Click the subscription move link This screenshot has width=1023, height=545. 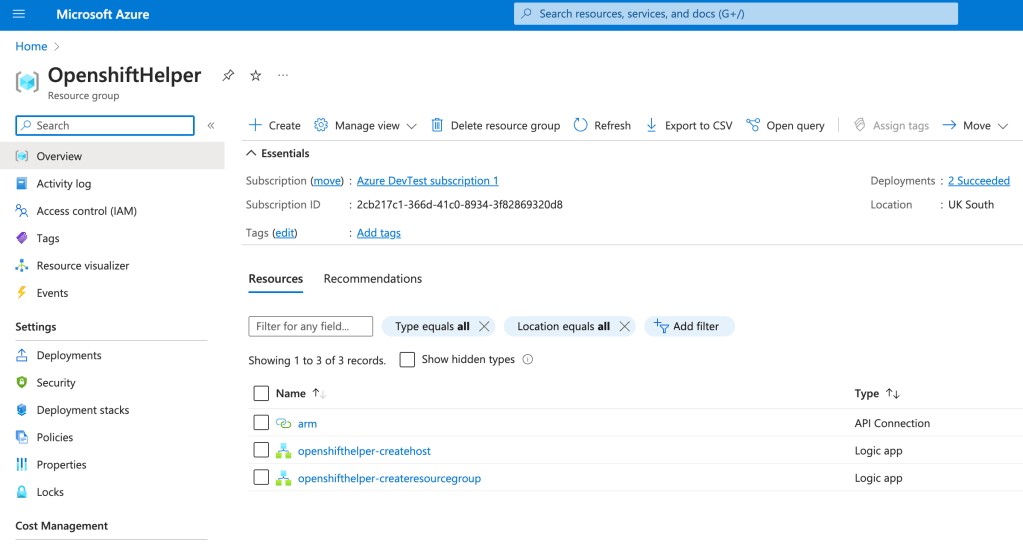click(x=327, y=181)
